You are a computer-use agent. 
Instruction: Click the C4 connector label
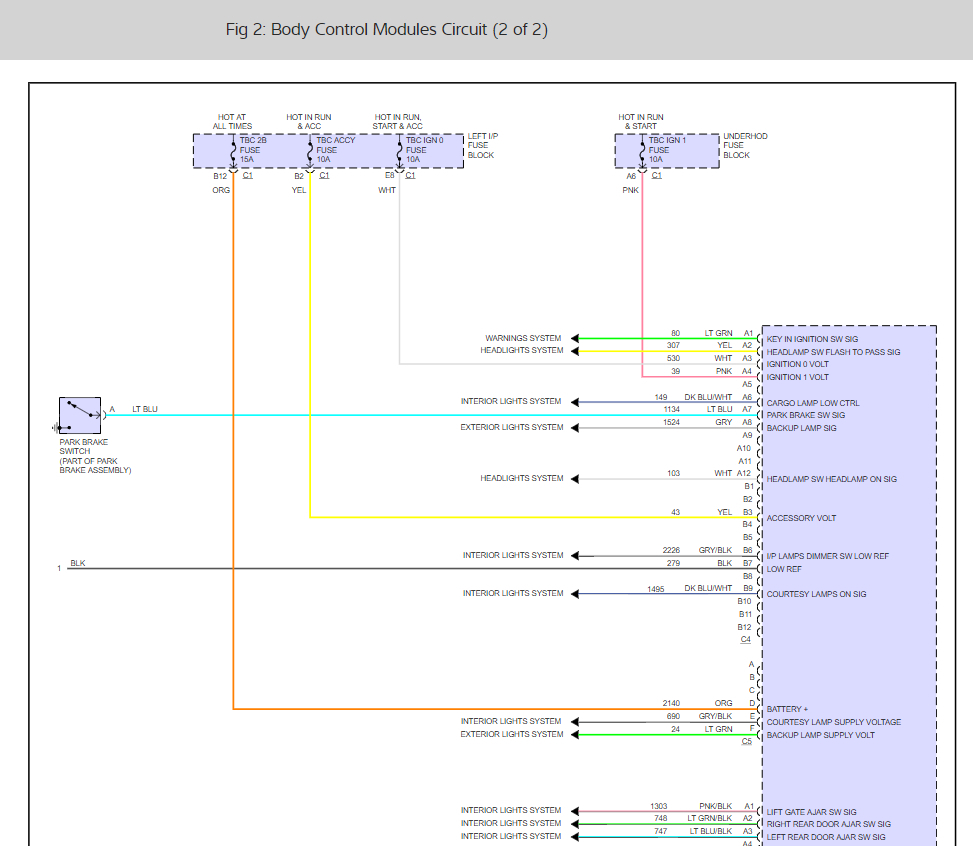click(x=746, y=639)
